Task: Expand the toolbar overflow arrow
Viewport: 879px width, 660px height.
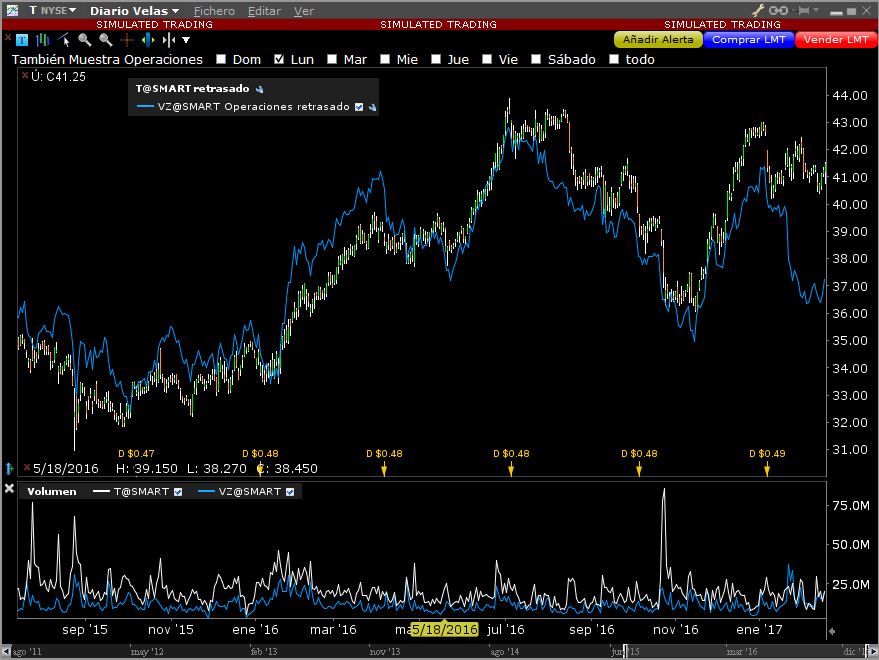Action: coord(186,40)
